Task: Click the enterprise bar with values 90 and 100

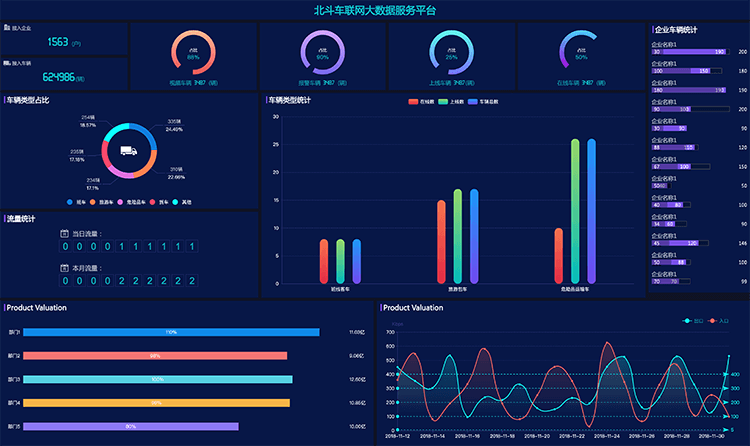Action: click(691, 109)
